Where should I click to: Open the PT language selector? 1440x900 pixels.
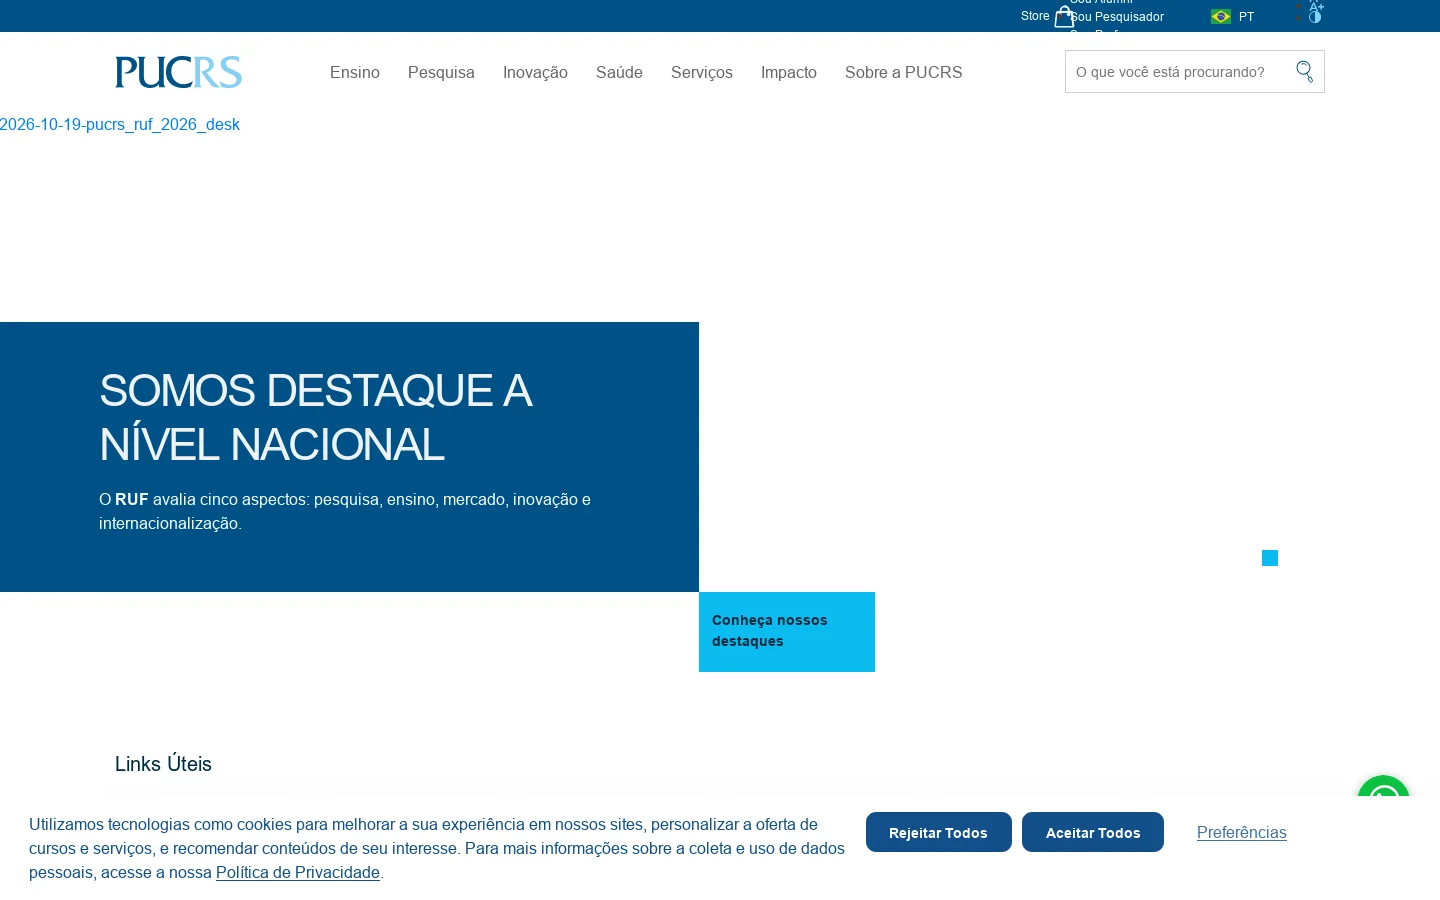tap(1246, 17)
